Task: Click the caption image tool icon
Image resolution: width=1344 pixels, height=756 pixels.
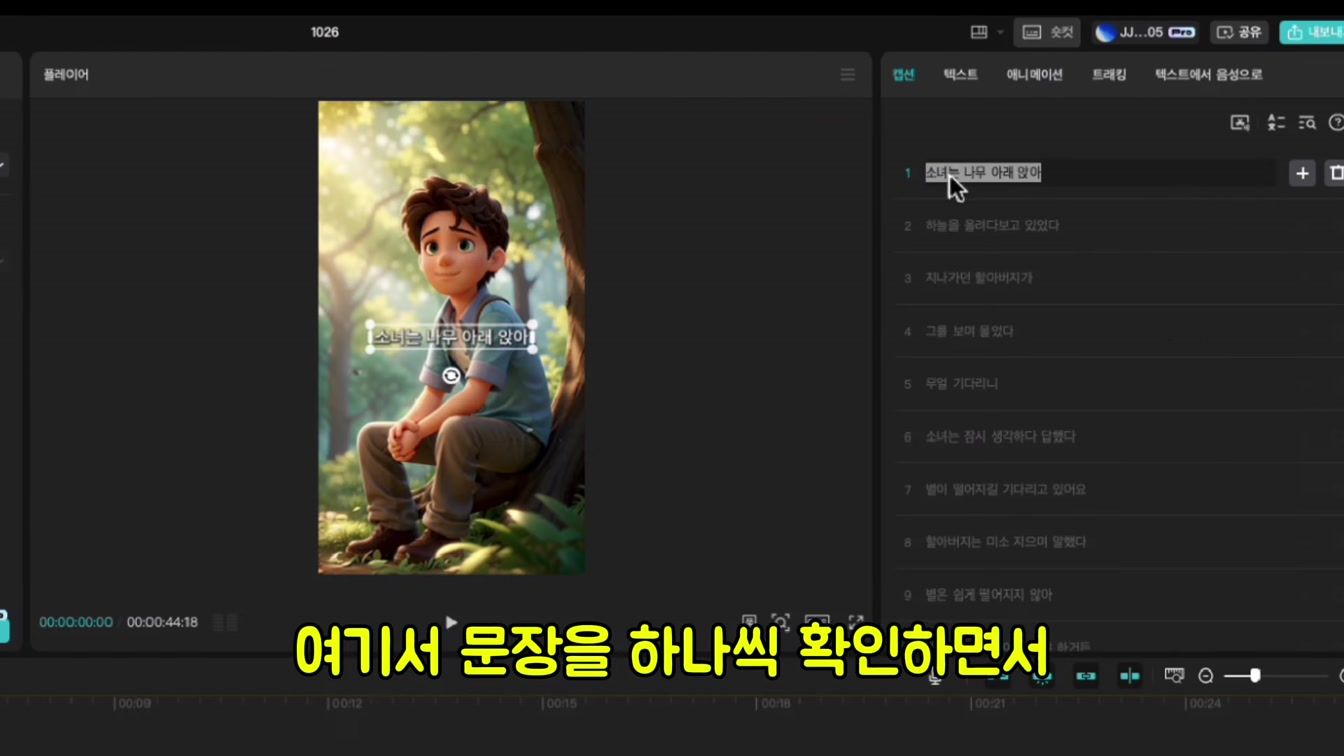Action: pos(1240,122)
